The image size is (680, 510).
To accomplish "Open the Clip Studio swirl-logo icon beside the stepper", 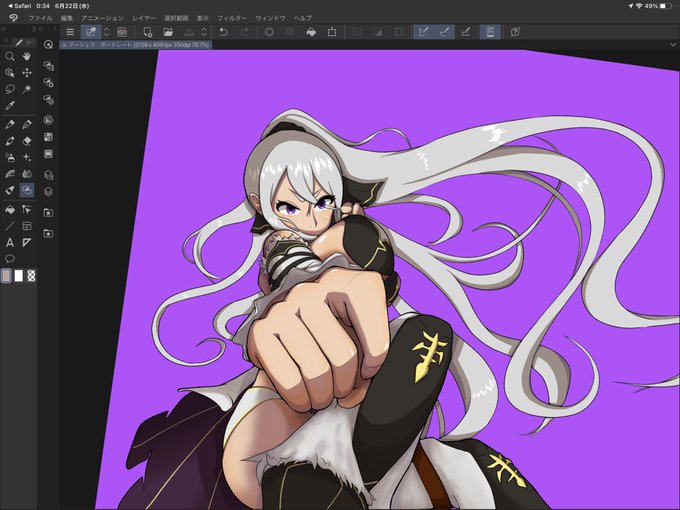I will [x=122, y=32].
